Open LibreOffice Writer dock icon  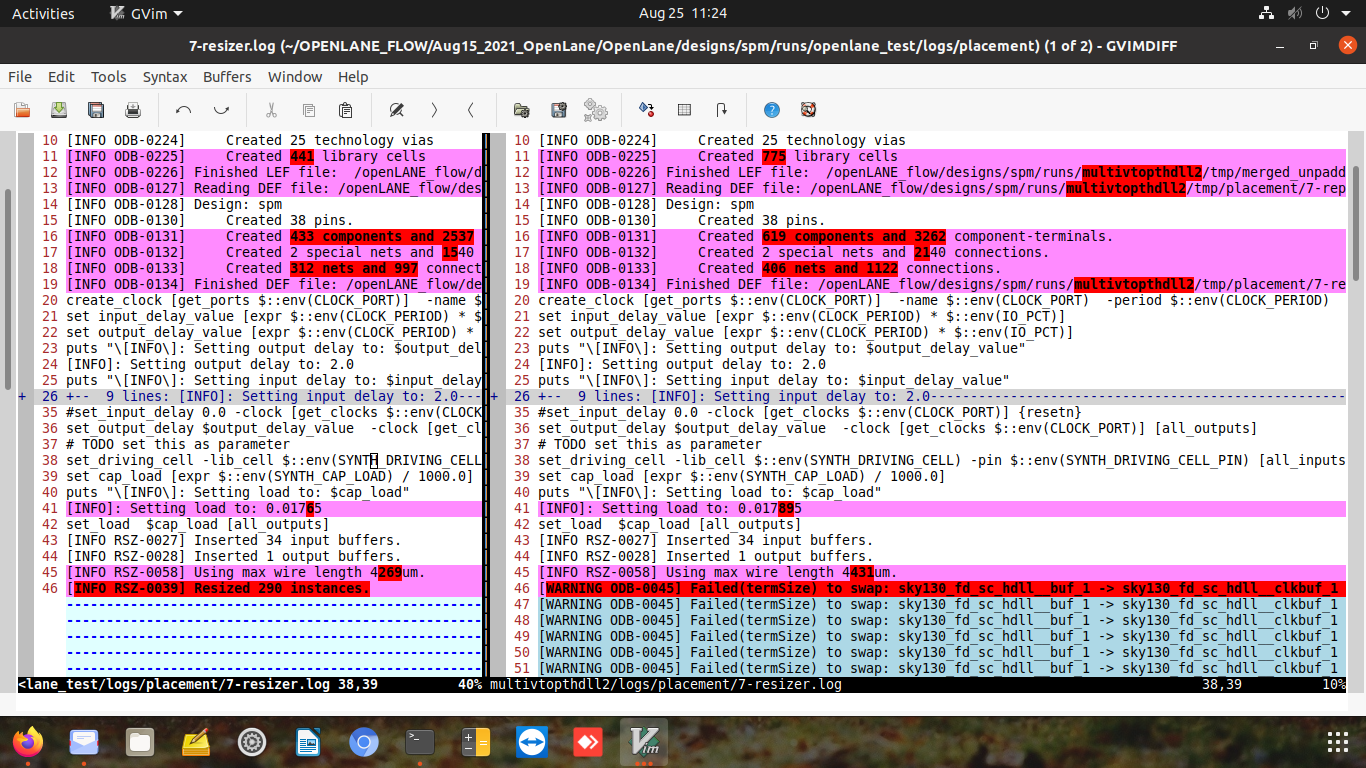tap(307, 742)
